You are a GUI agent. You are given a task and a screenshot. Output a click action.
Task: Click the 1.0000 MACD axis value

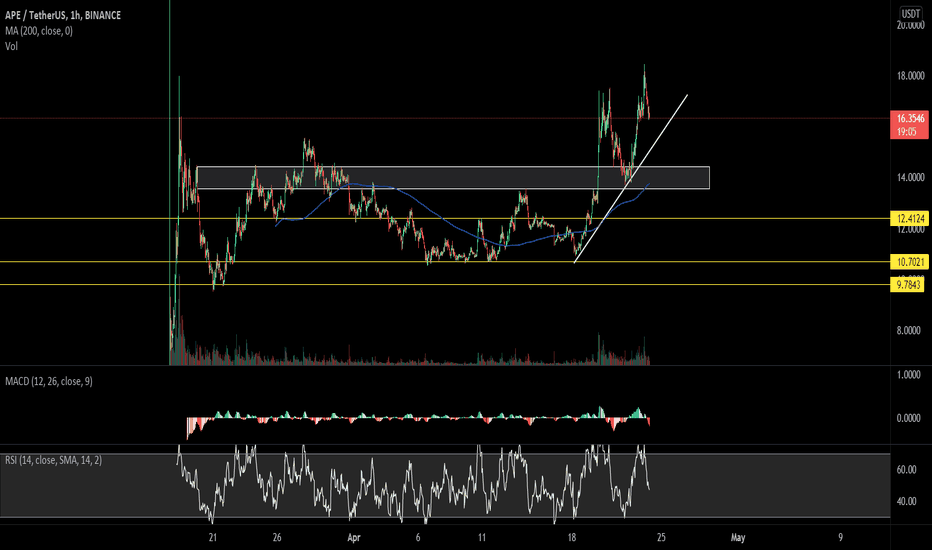point(908,375)
